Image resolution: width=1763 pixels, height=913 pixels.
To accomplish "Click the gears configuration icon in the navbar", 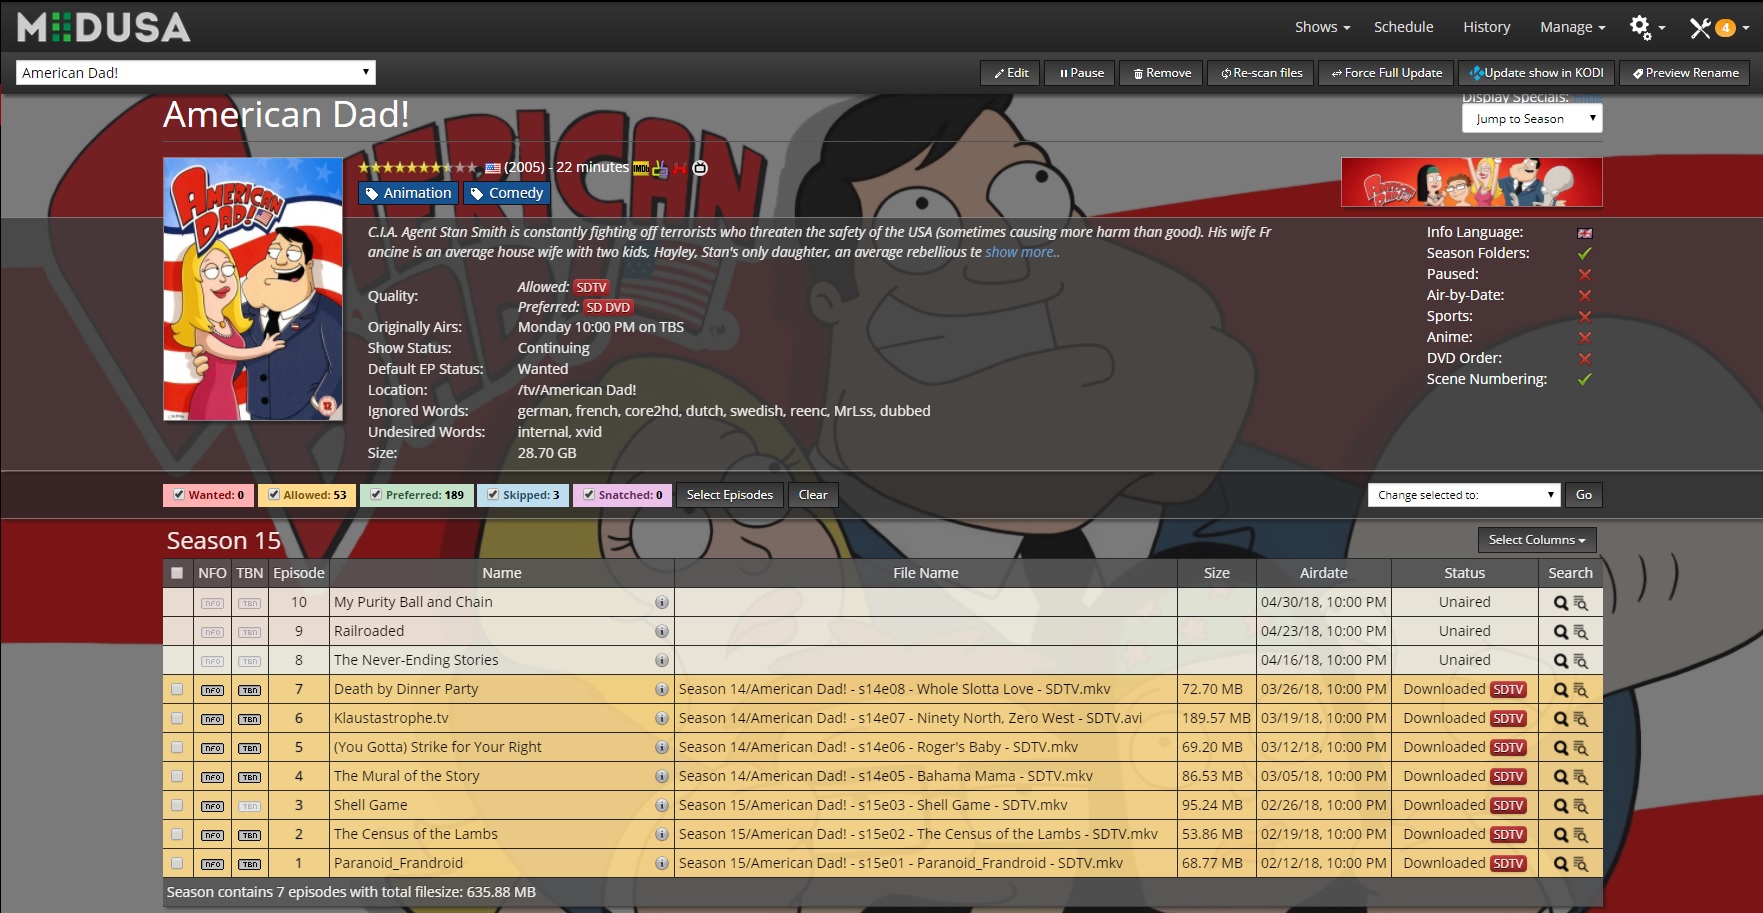I will tap(1642, 27).
